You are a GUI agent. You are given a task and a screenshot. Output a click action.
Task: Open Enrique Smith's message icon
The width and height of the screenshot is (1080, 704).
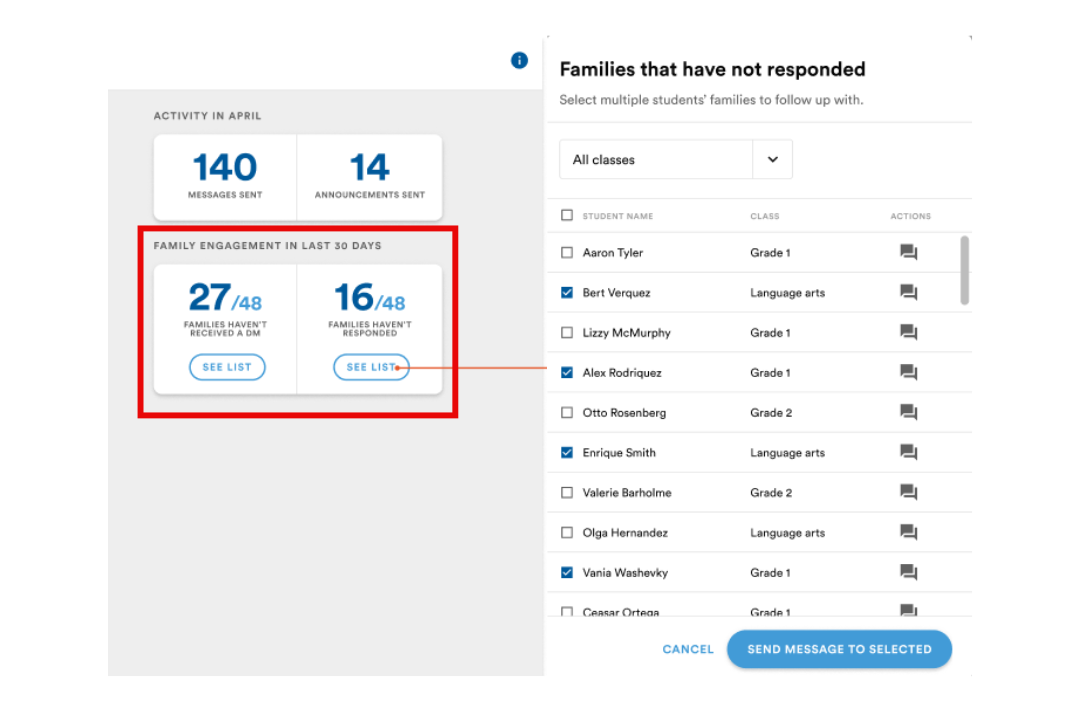coord(908,452)
